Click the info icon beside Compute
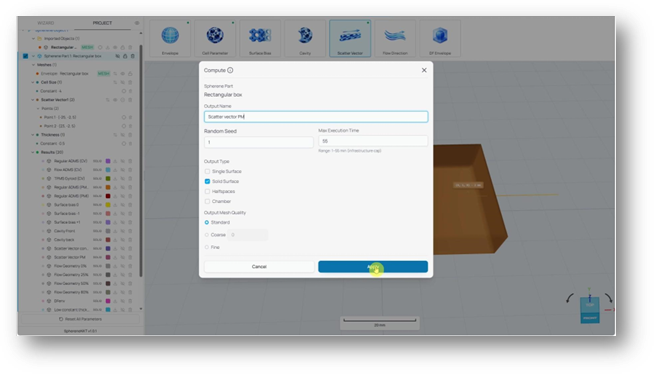Image resolution: width=654 pixels, height=374 pixels. [x=230, y=70]
